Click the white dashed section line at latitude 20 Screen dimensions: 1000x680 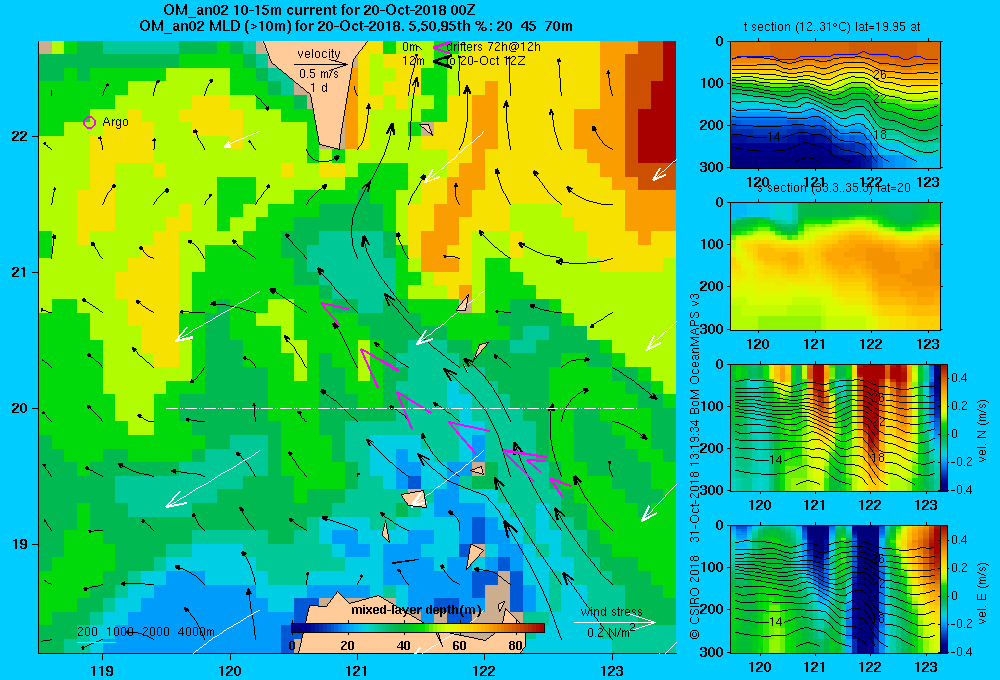(401, 408)
